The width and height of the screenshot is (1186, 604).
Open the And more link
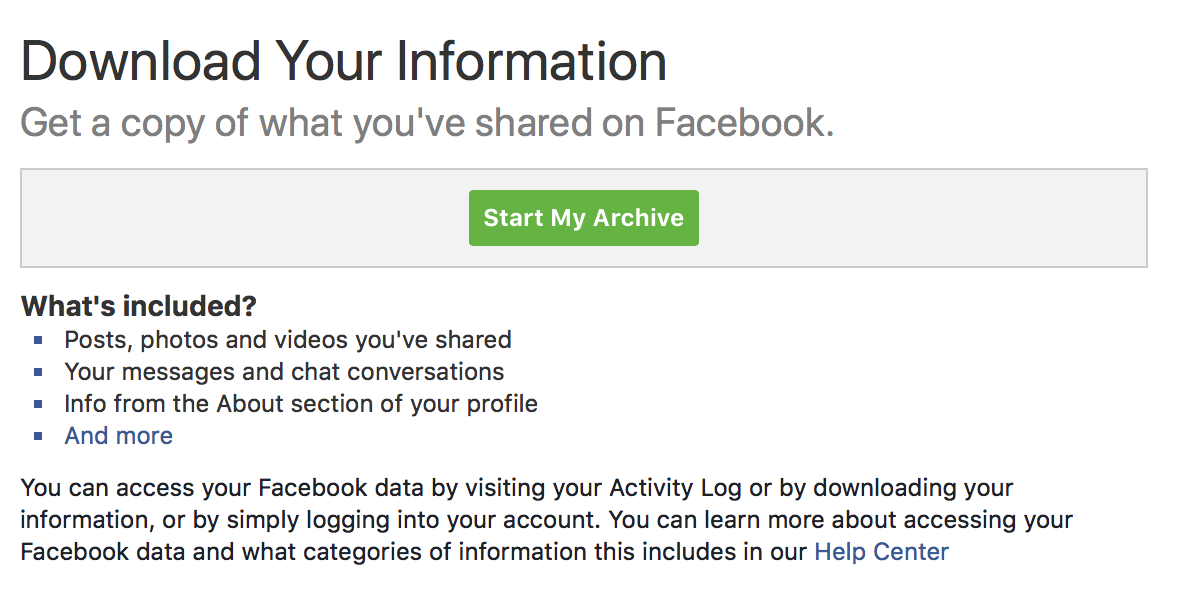118,436
